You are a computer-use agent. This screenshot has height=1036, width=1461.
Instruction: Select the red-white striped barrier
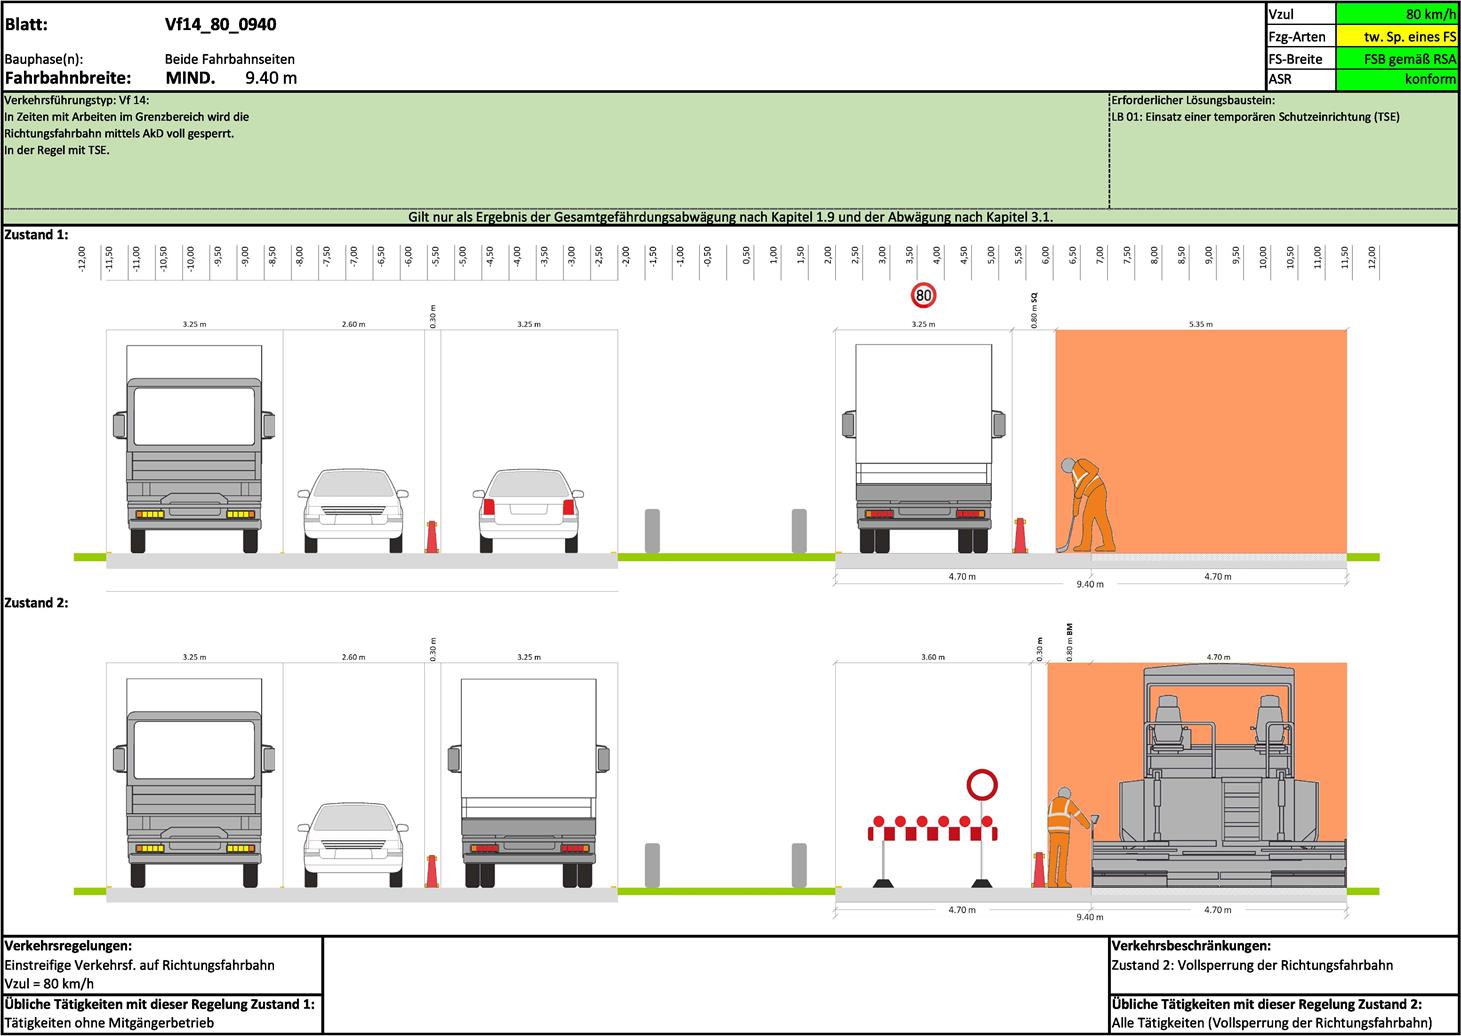[932, 830]
